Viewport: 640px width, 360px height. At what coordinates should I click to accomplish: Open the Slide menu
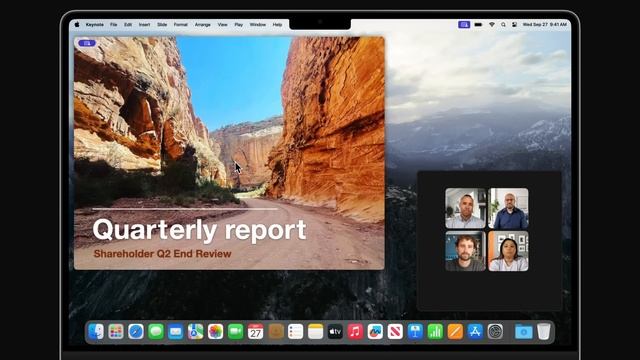(162, 24)
